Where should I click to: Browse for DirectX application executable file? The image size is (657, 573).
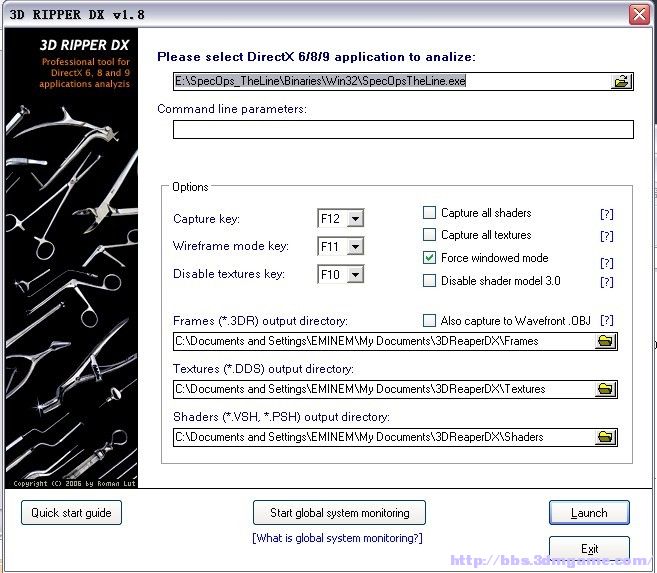click(621, 81)
